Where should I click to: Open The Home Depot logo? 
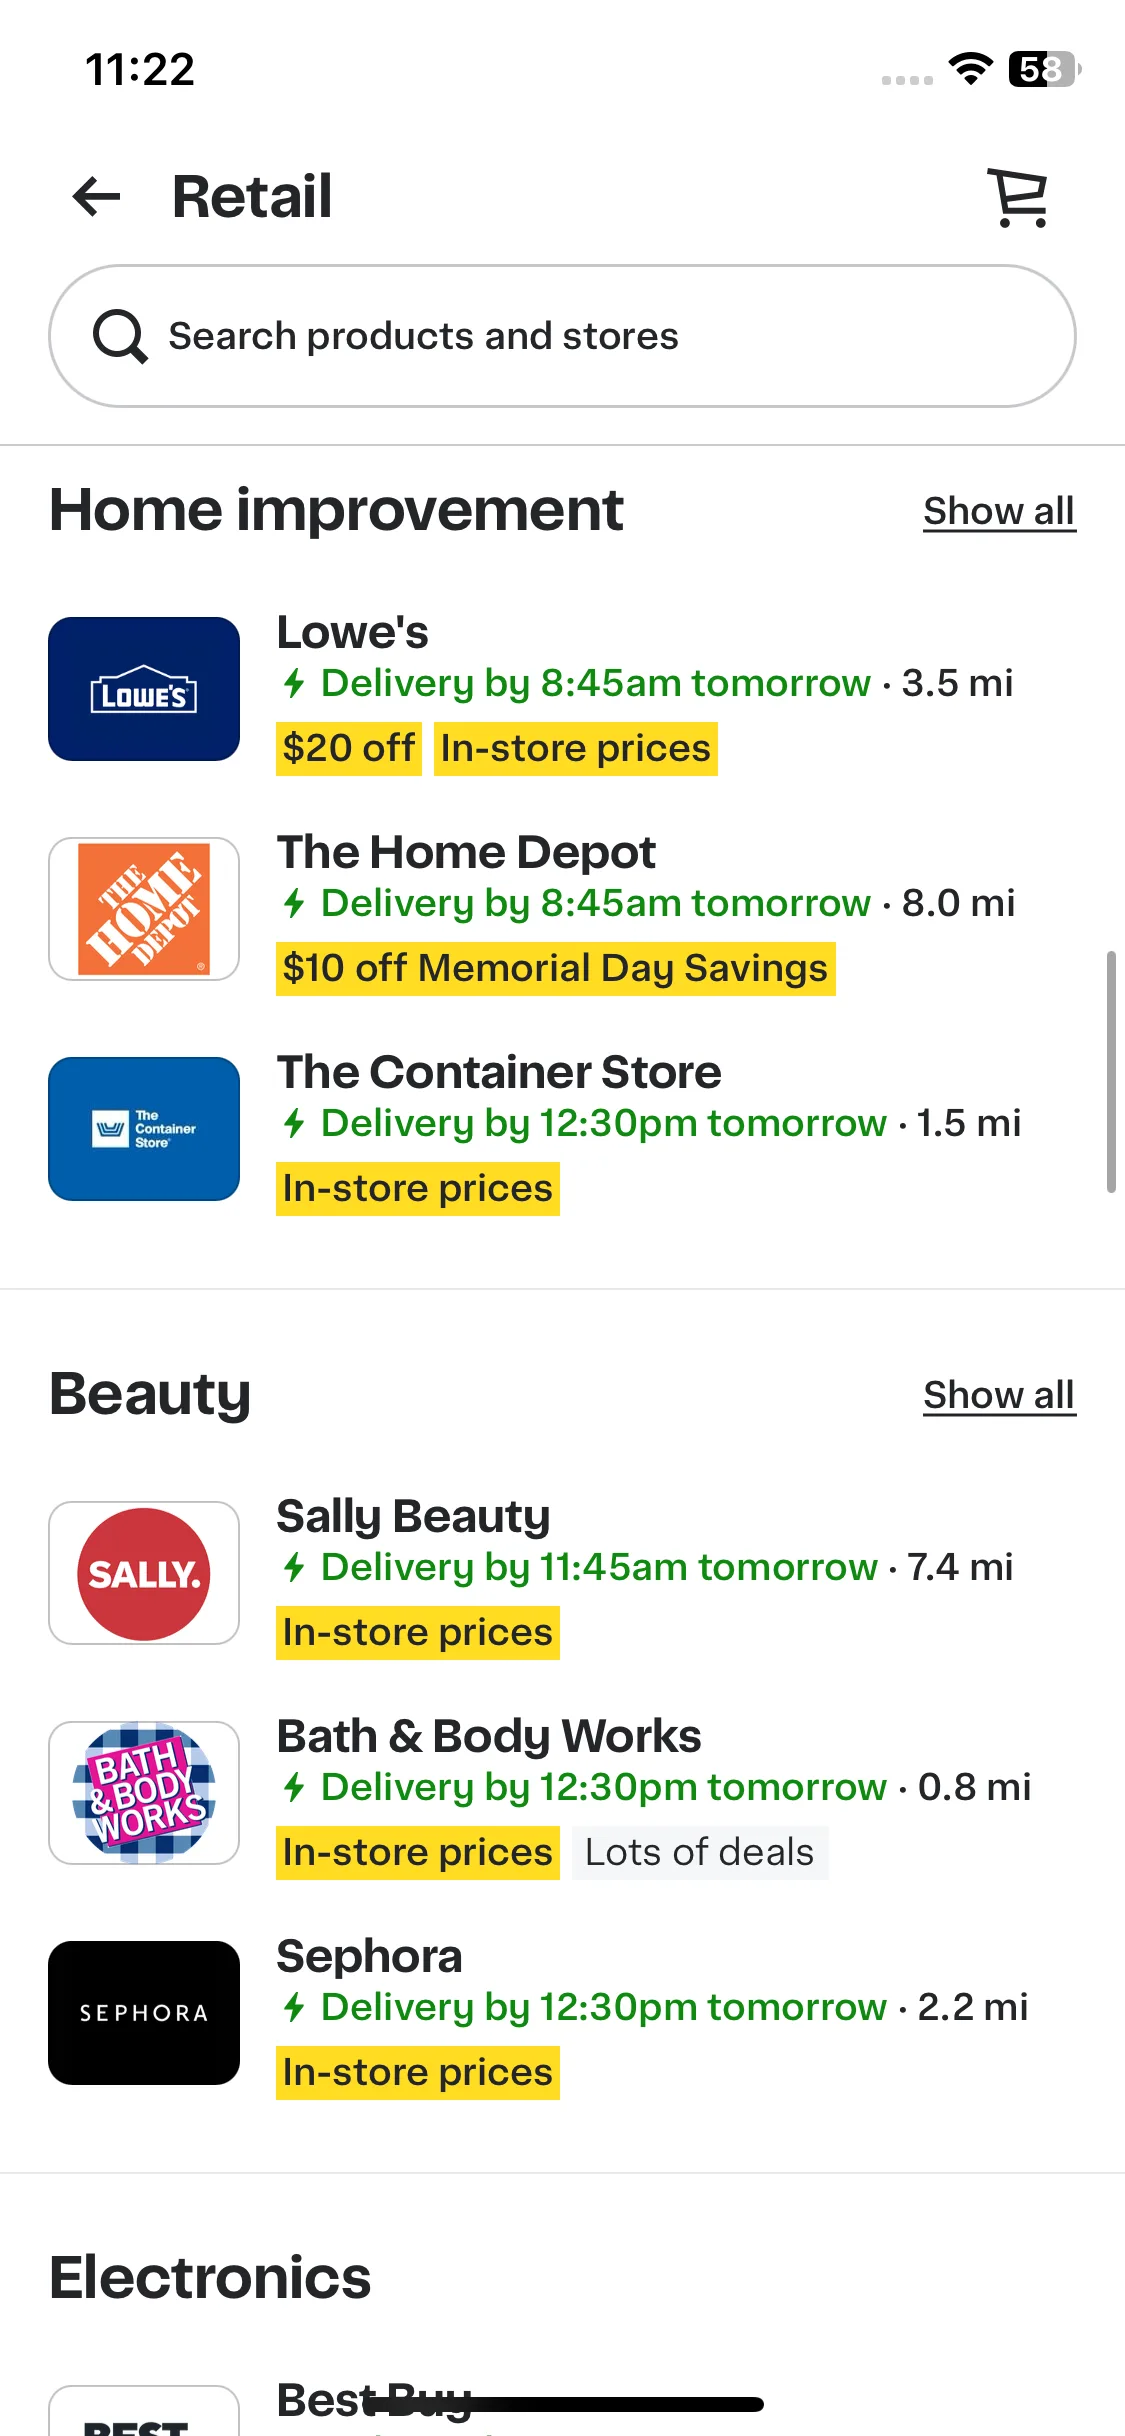point(144,909)
